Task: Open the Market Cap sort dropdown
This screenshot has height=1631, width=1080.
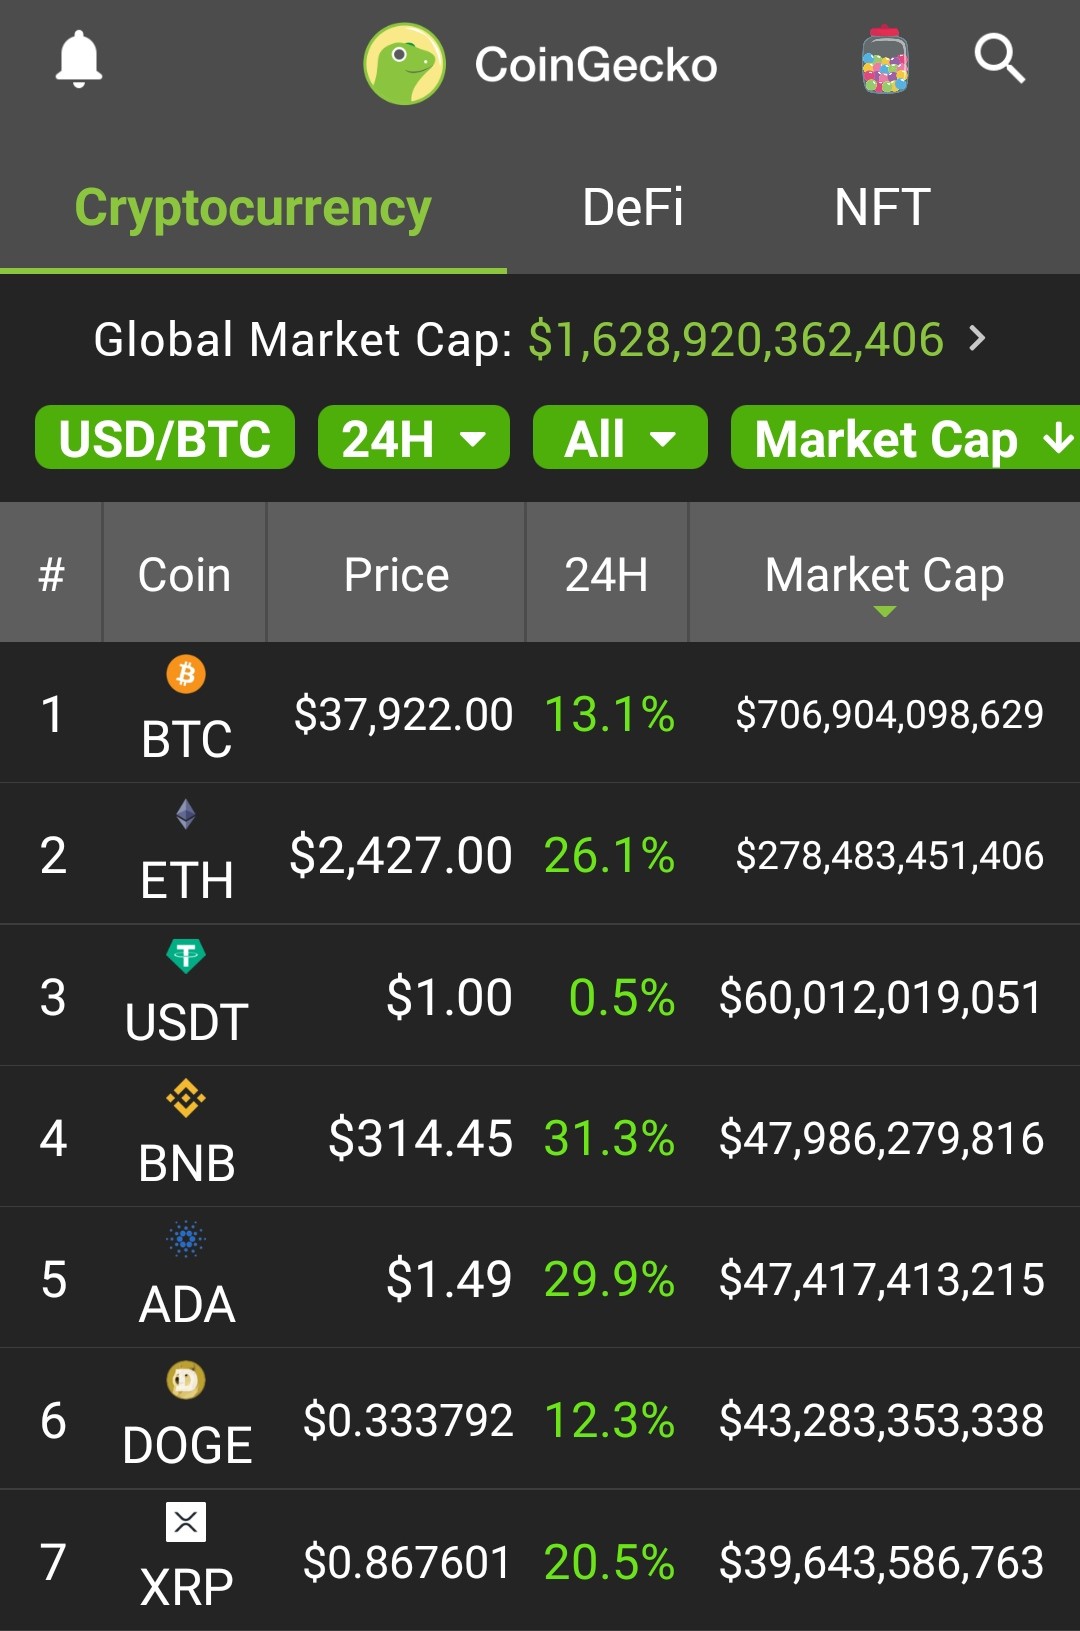Action: tap(906, 437)
